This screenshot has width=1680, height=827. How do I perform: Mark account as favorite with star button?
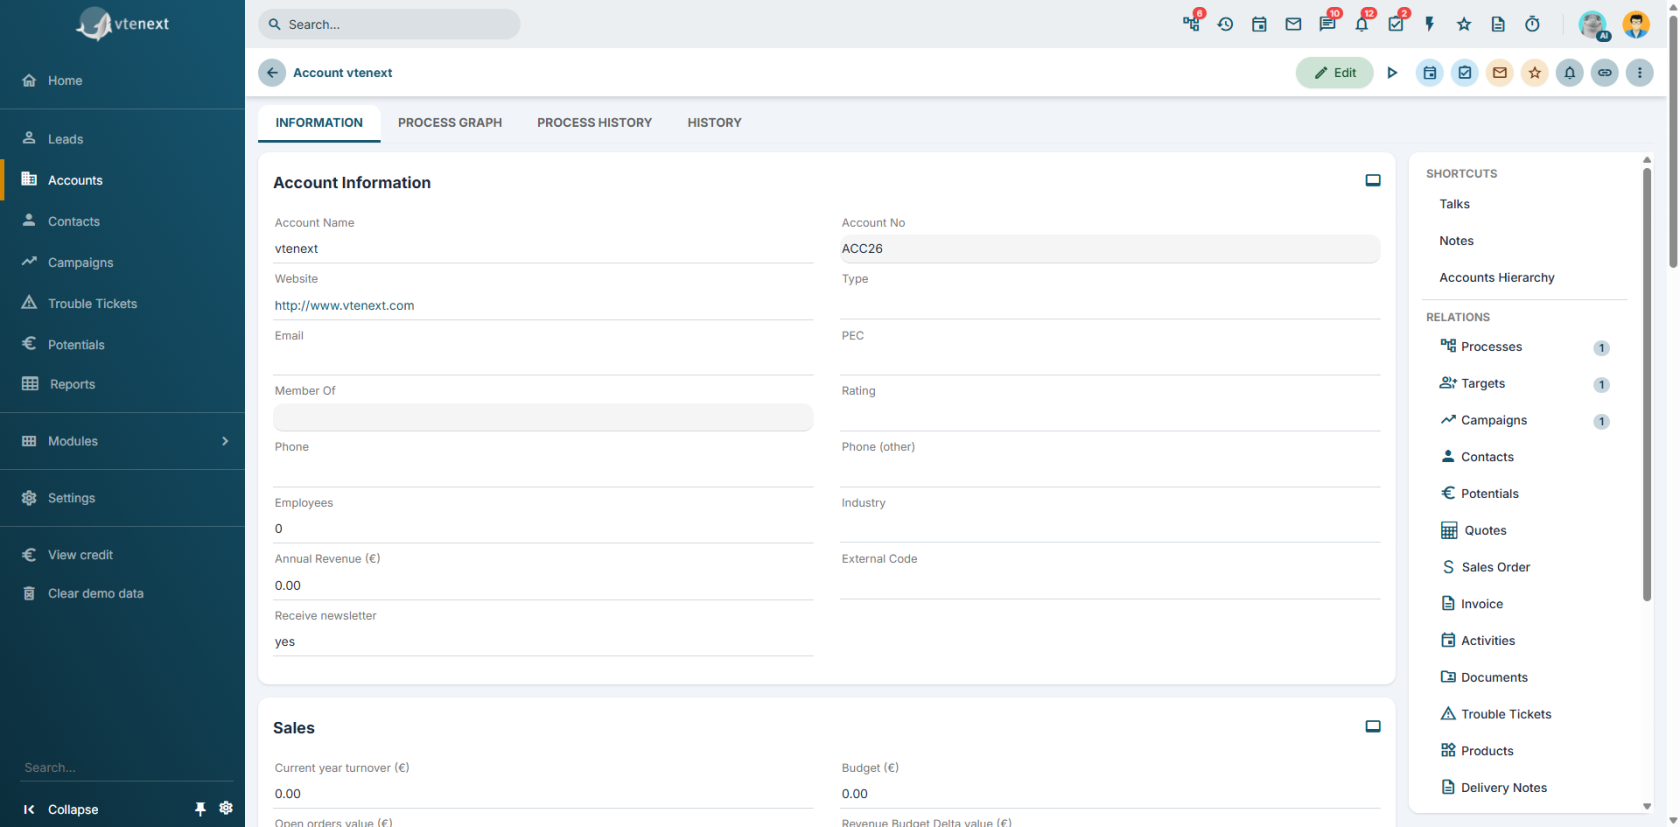[x=1535, y=73]
